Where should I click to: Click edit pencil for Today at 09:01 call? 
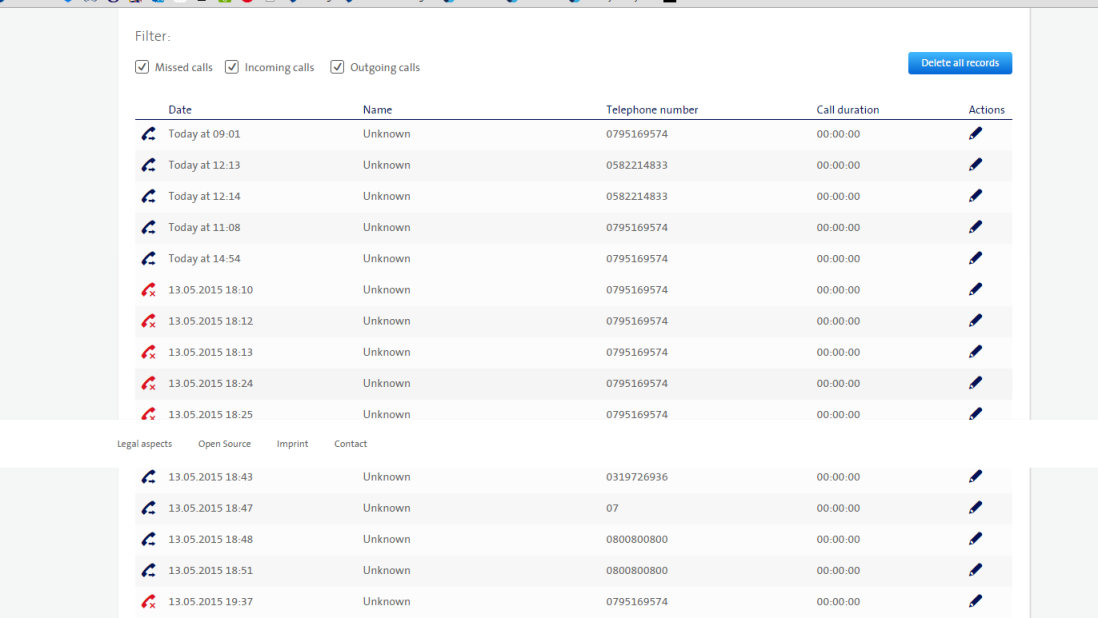click(x=975, y=134)
